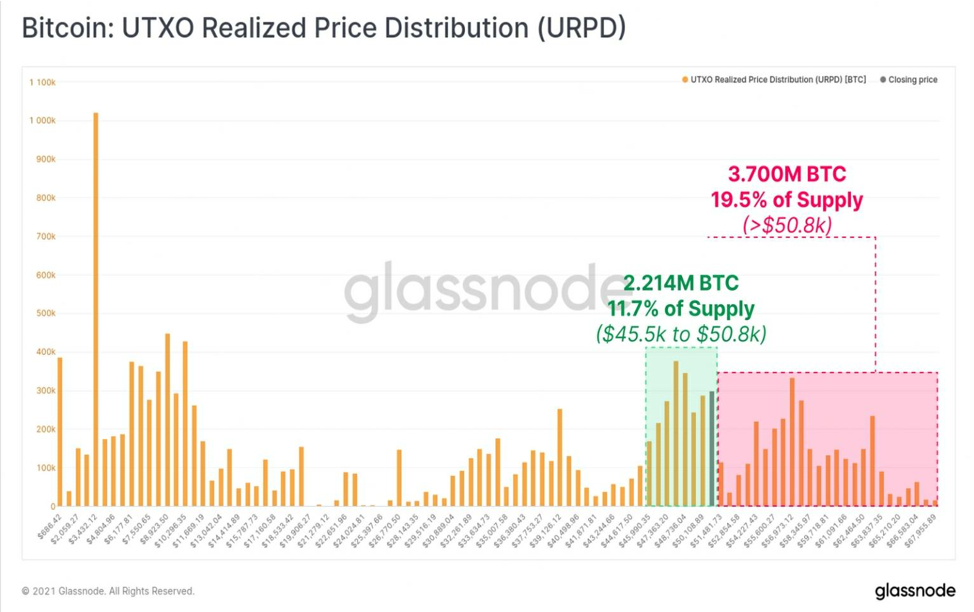Click the 2021 Glassnode copyright text
Image resolution: width=974 pixels, height=612 pixels.
[x=108, y=591]
